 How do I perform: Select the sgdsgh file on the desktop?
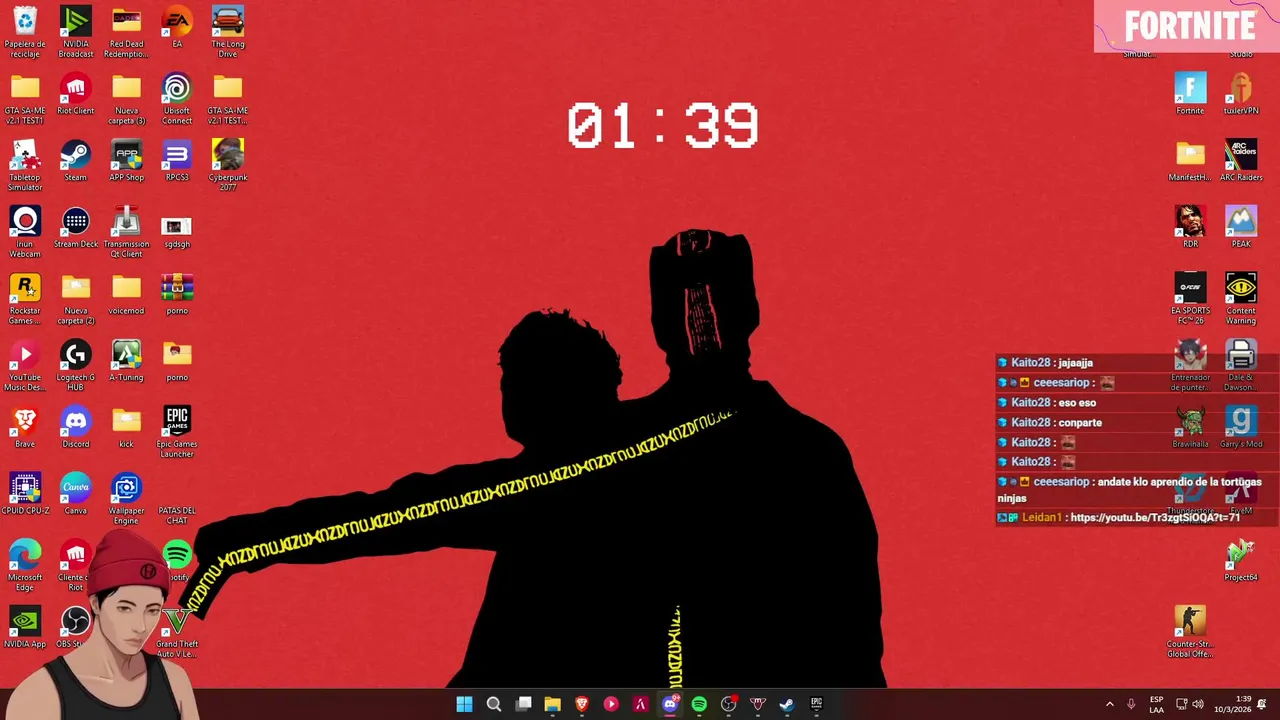(177, 232)
